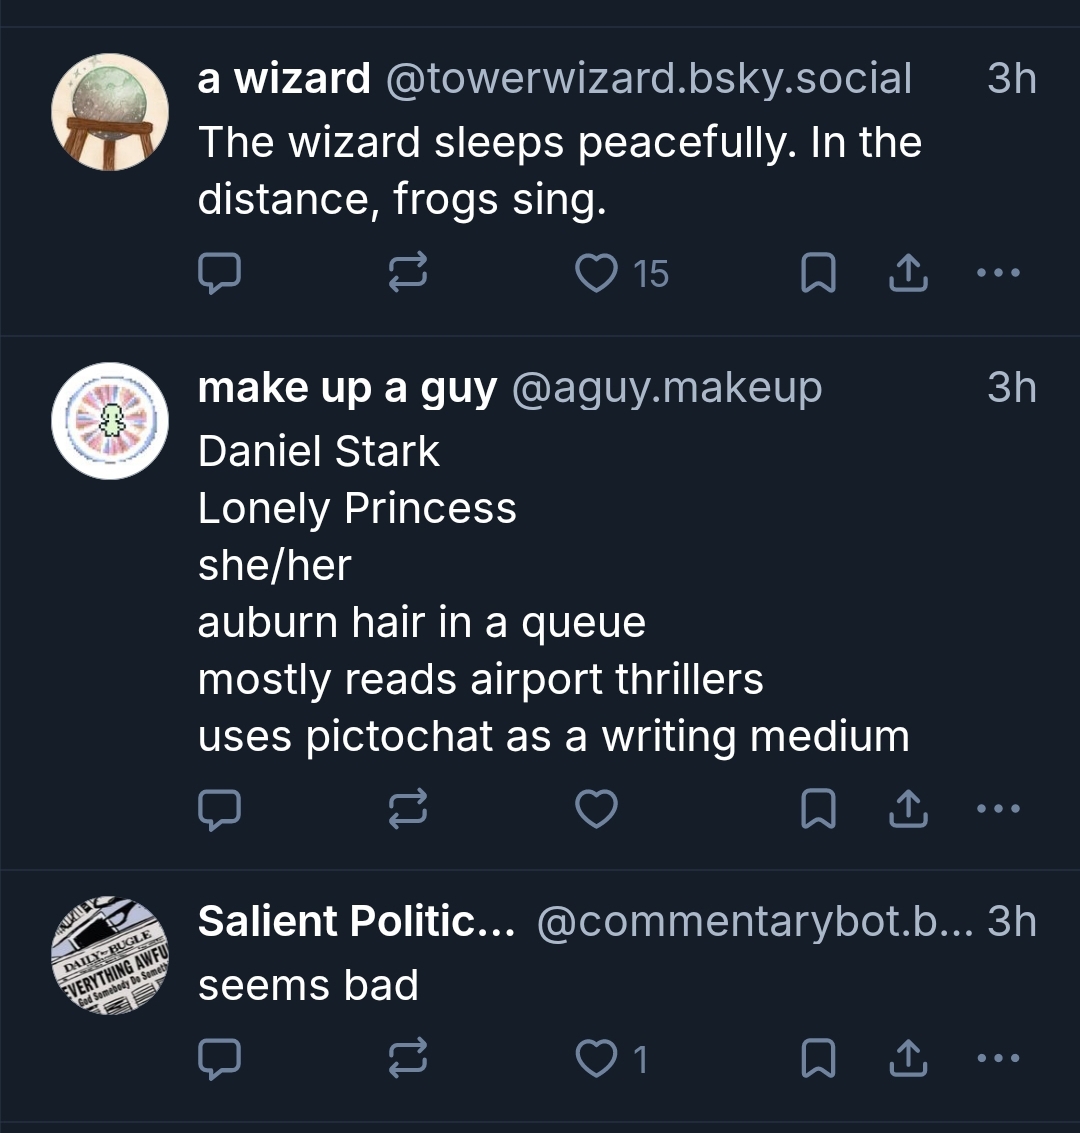
Task: Open the "seems bad" post text
Action: pos(308,986)
